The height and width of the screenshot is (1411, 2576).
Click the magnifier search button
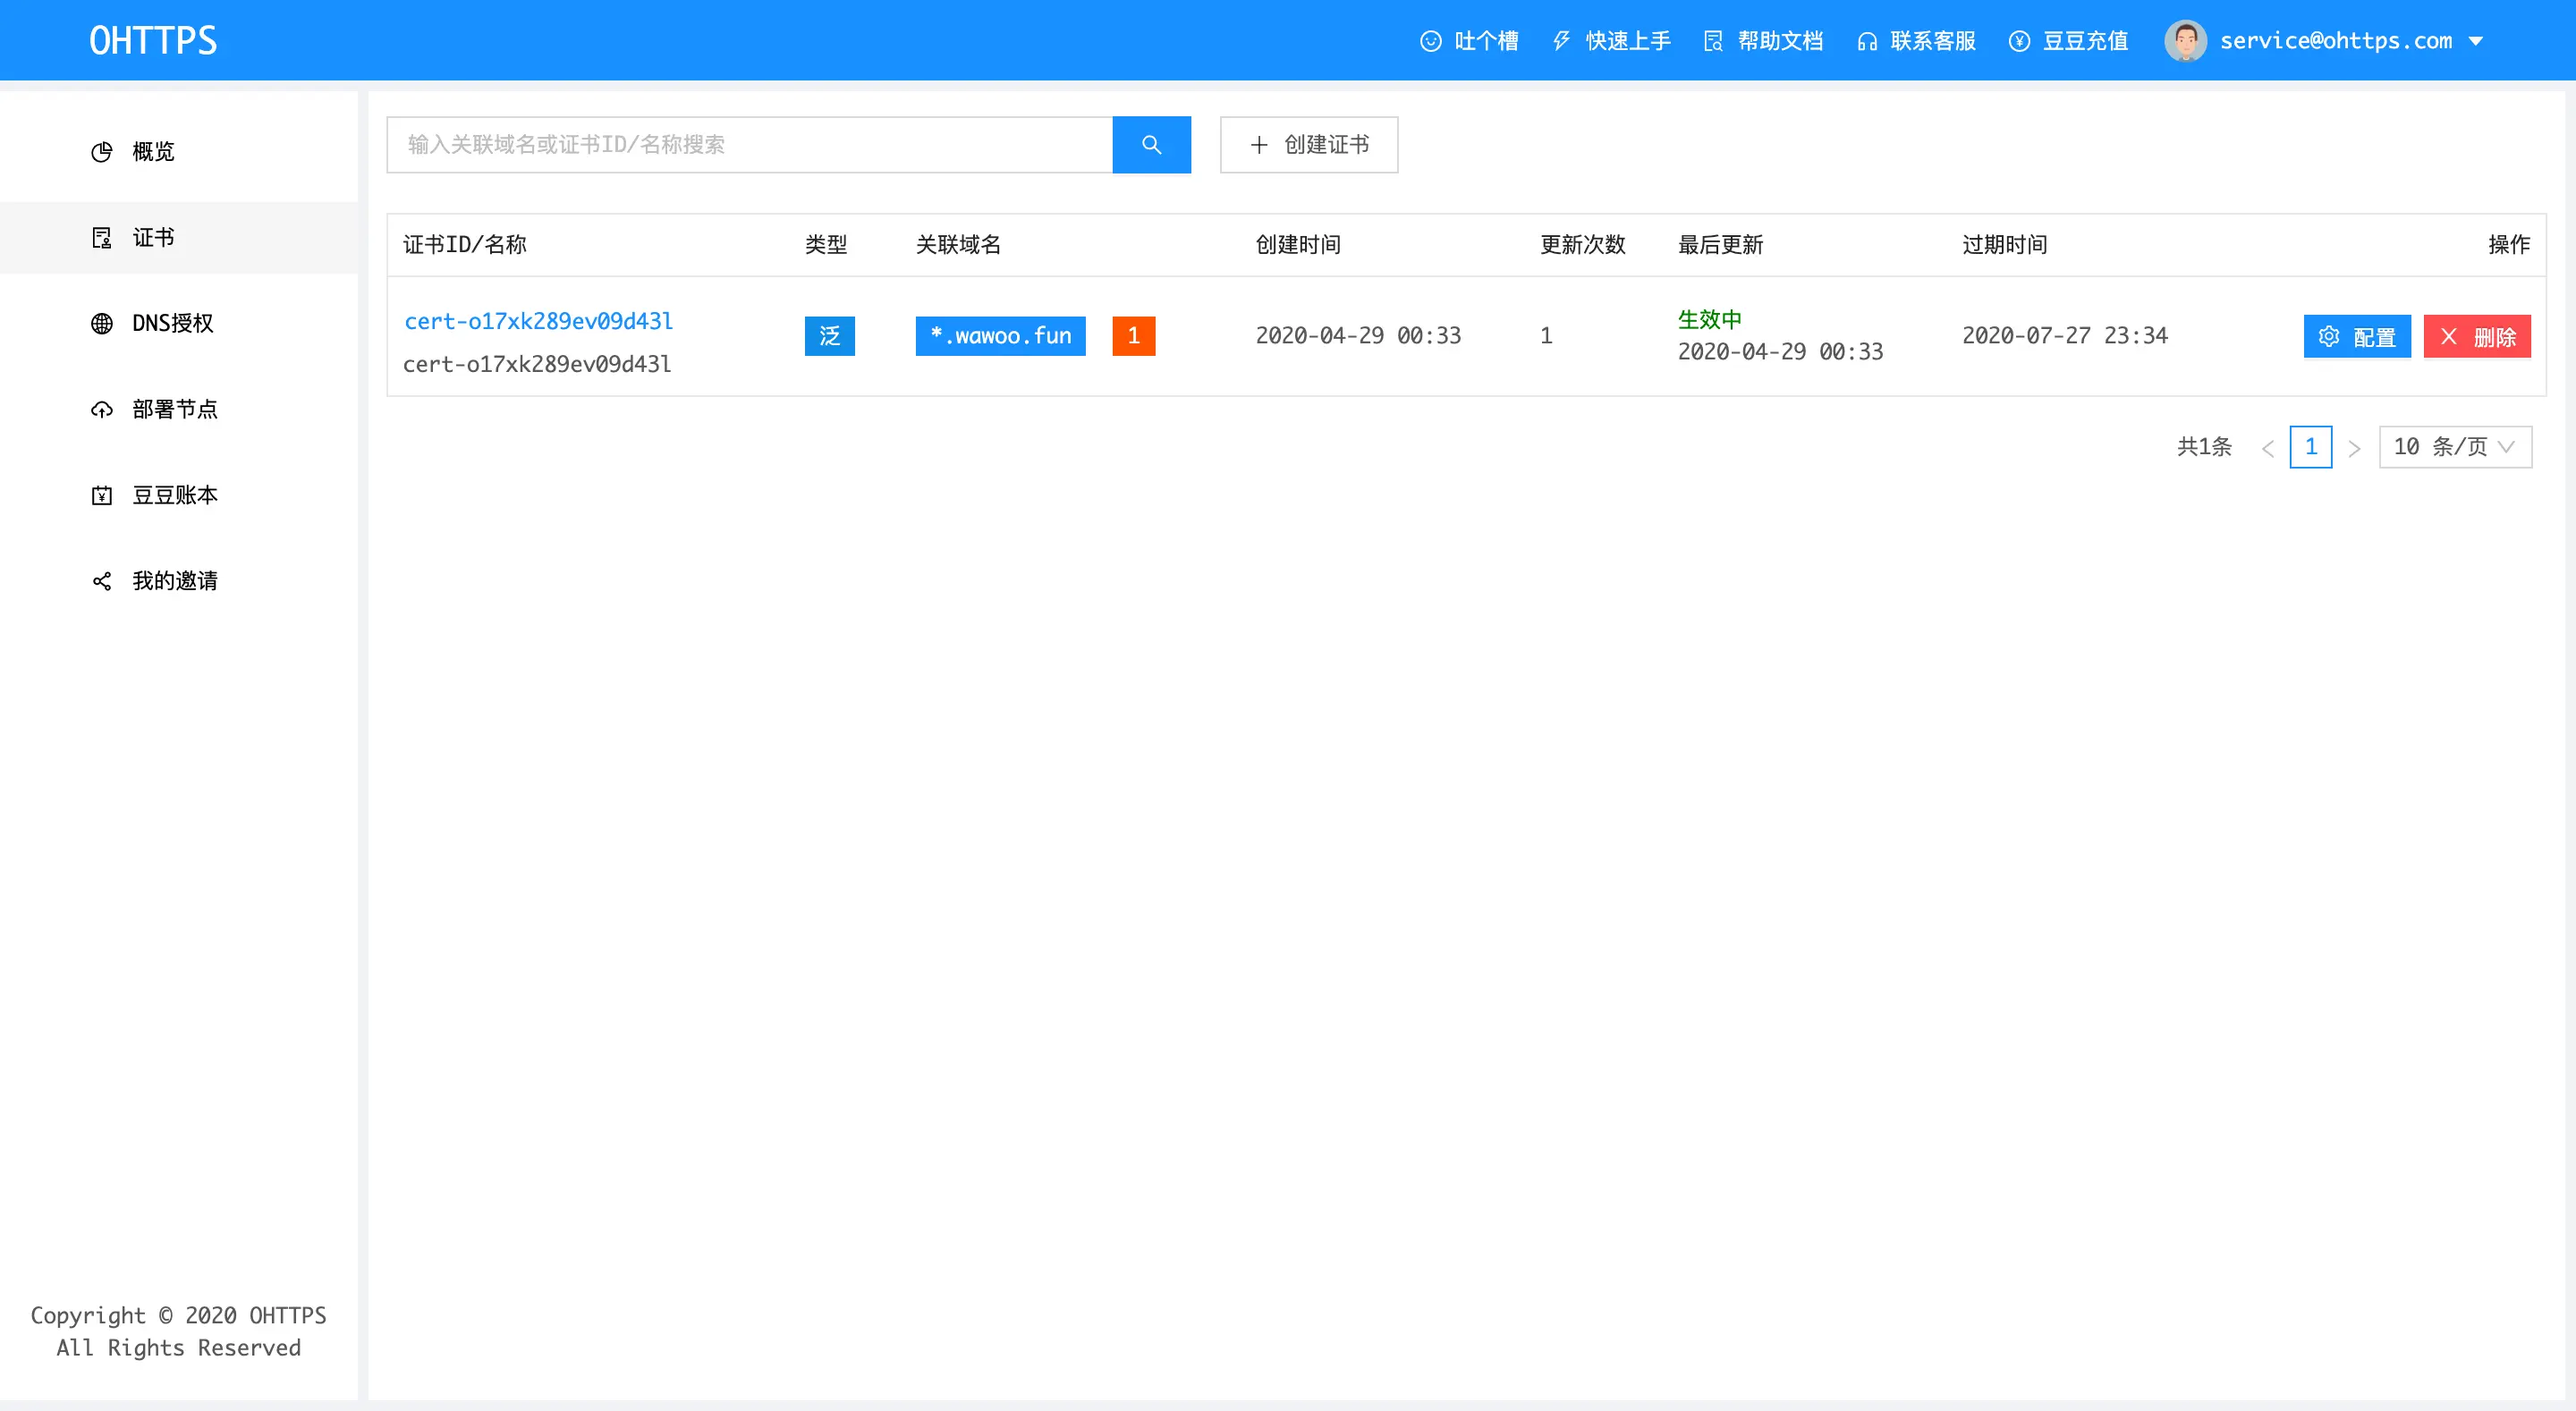(x=1151, y=145)
